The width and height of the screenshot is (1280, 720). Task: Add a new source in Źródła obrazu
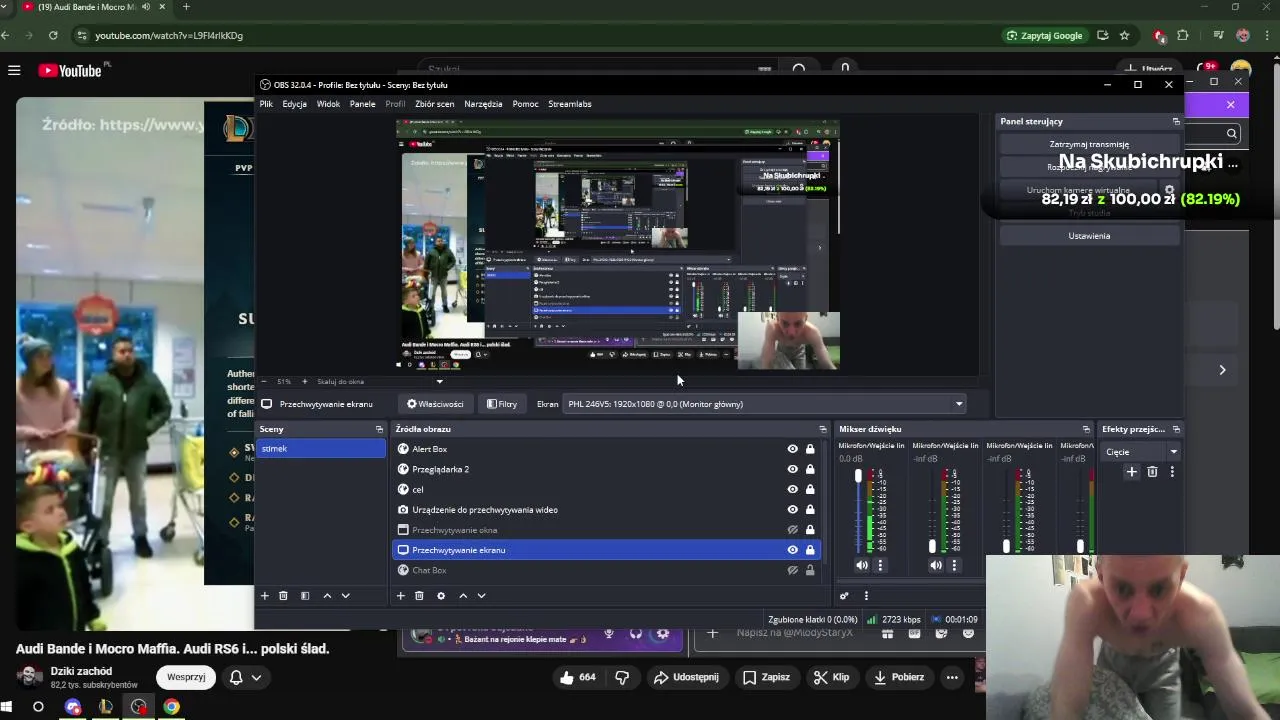(401, 596)
